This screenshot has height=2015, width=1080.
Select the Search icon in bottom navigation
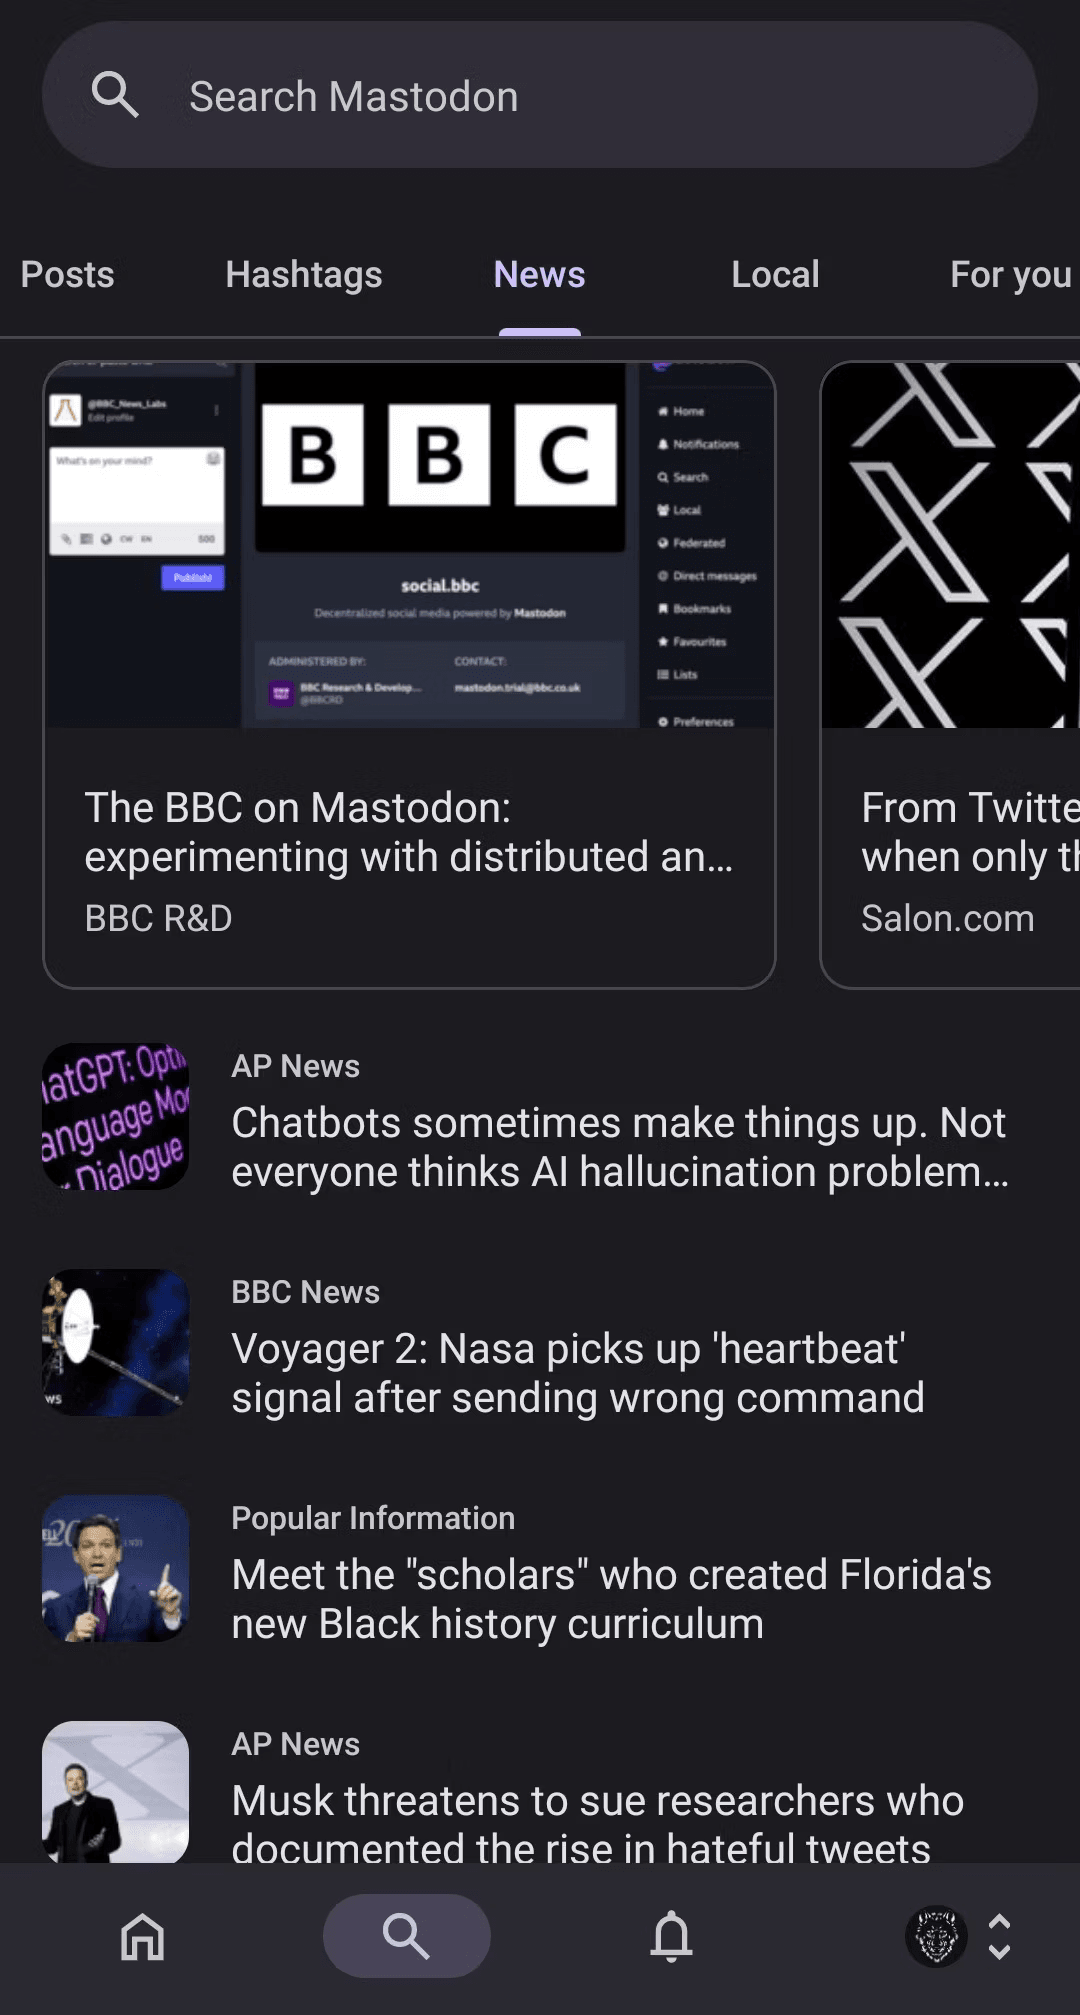pyautogui.click(x=406, y=1936)
